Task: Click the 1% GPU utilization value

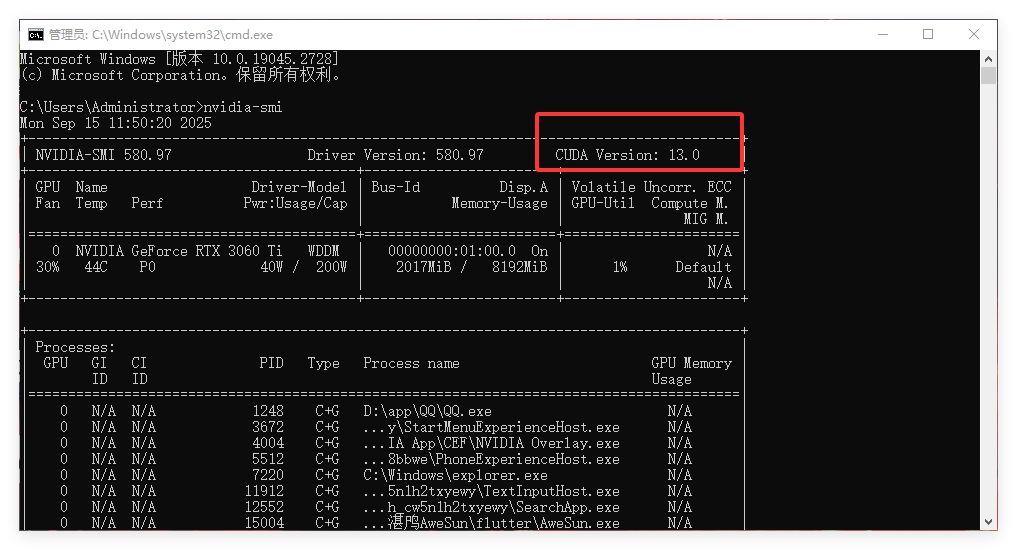Action: pos(620,267)
